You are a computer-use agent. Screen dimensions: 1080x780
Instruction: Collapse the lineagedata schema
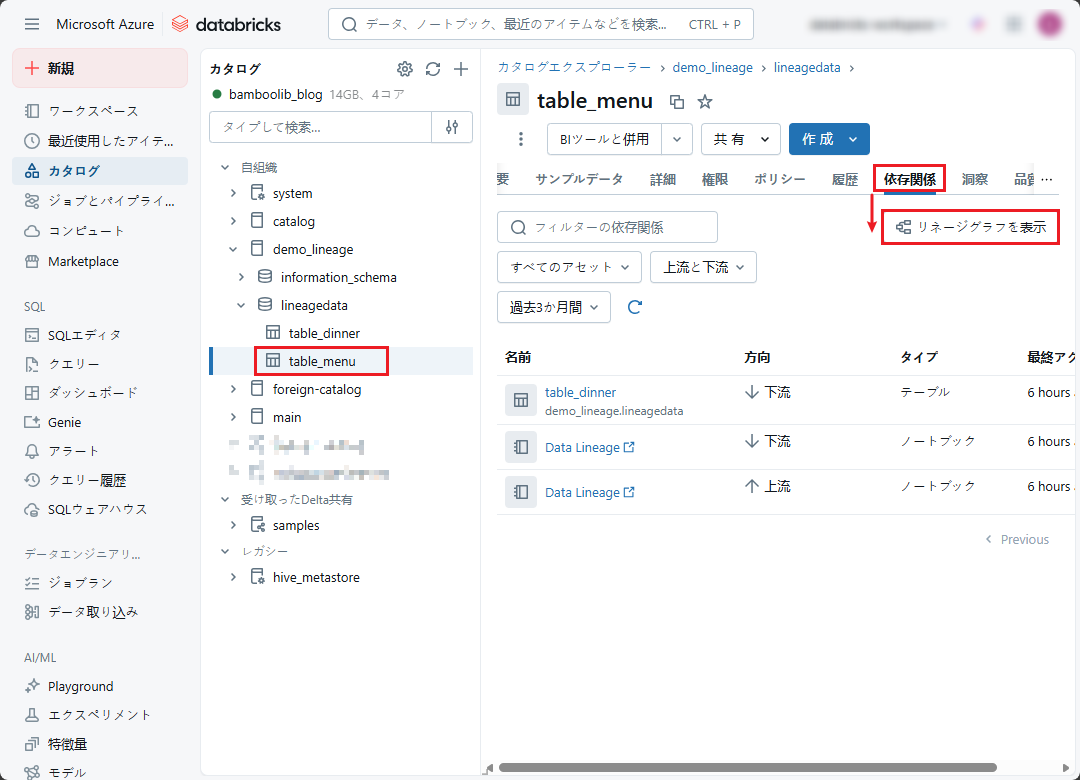tap(241, 305)
